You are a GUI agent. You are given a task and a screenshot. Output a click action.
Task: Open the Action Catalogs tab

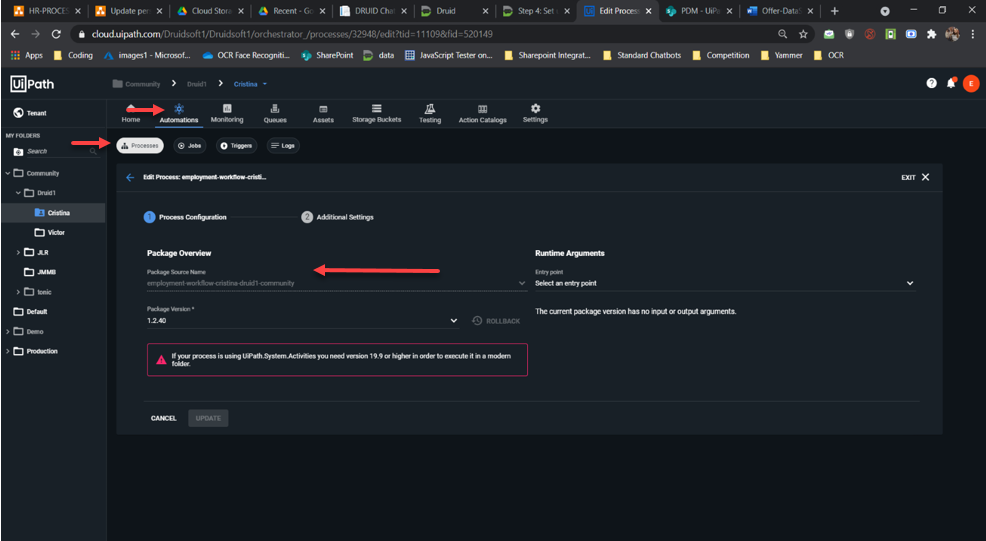[x=482, y=113]
